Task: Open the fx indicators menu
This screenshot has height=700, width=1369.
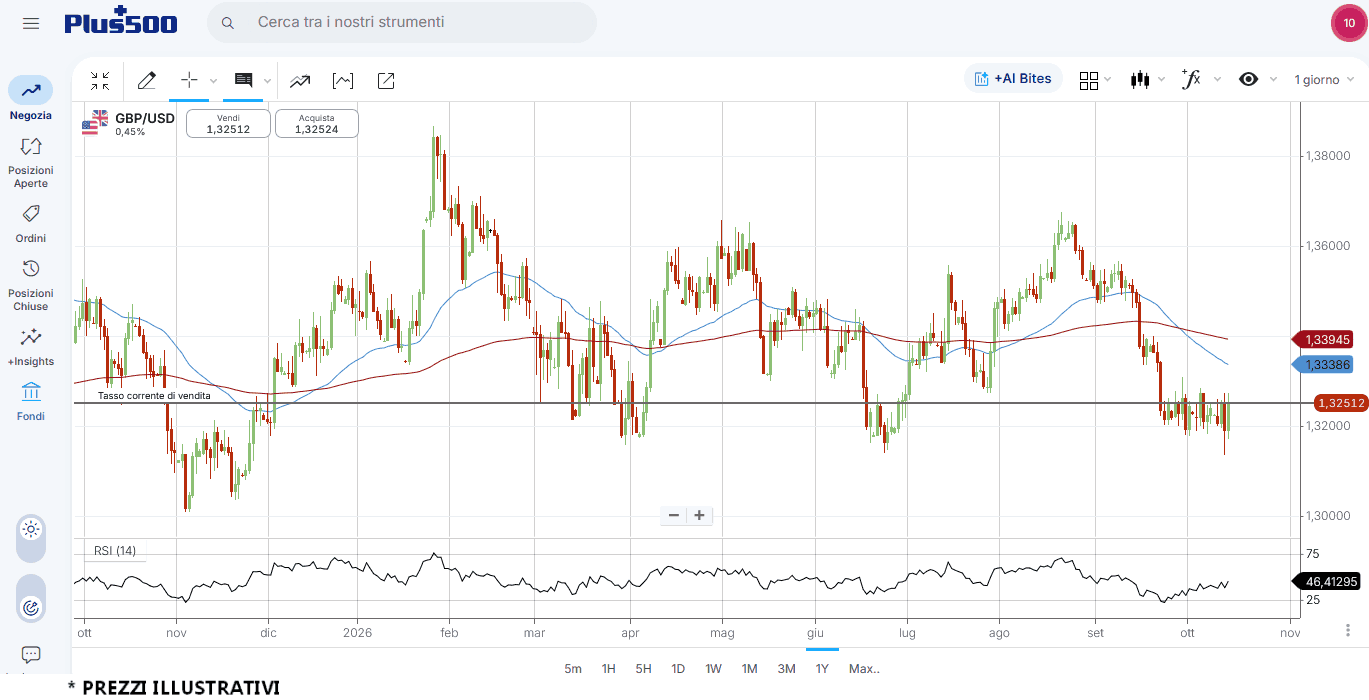Action: pyautogui.click(x=1191, y=79)
